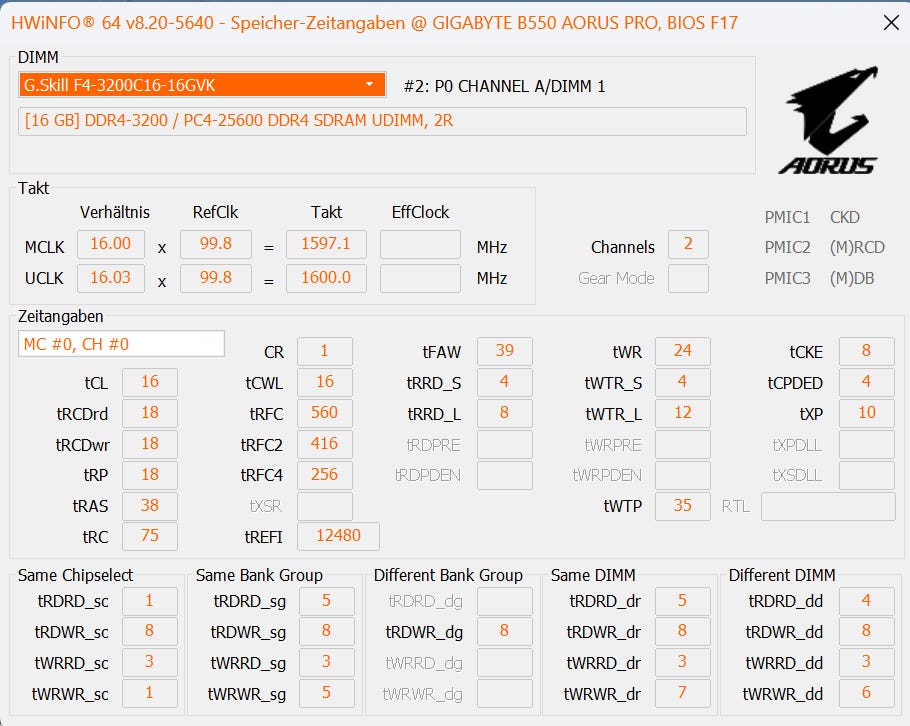
Task: Click the tRRD_L value field
Action: 505,413
